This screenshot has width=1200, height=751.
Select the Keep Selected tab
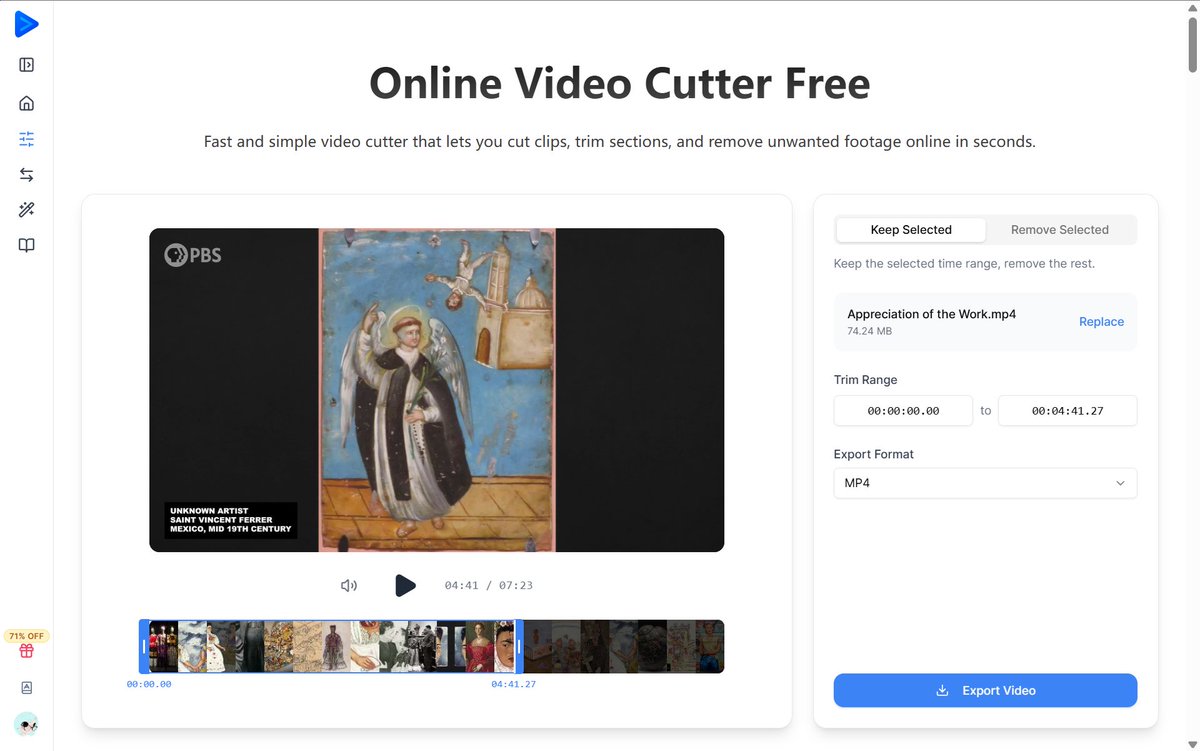[911, 230]
